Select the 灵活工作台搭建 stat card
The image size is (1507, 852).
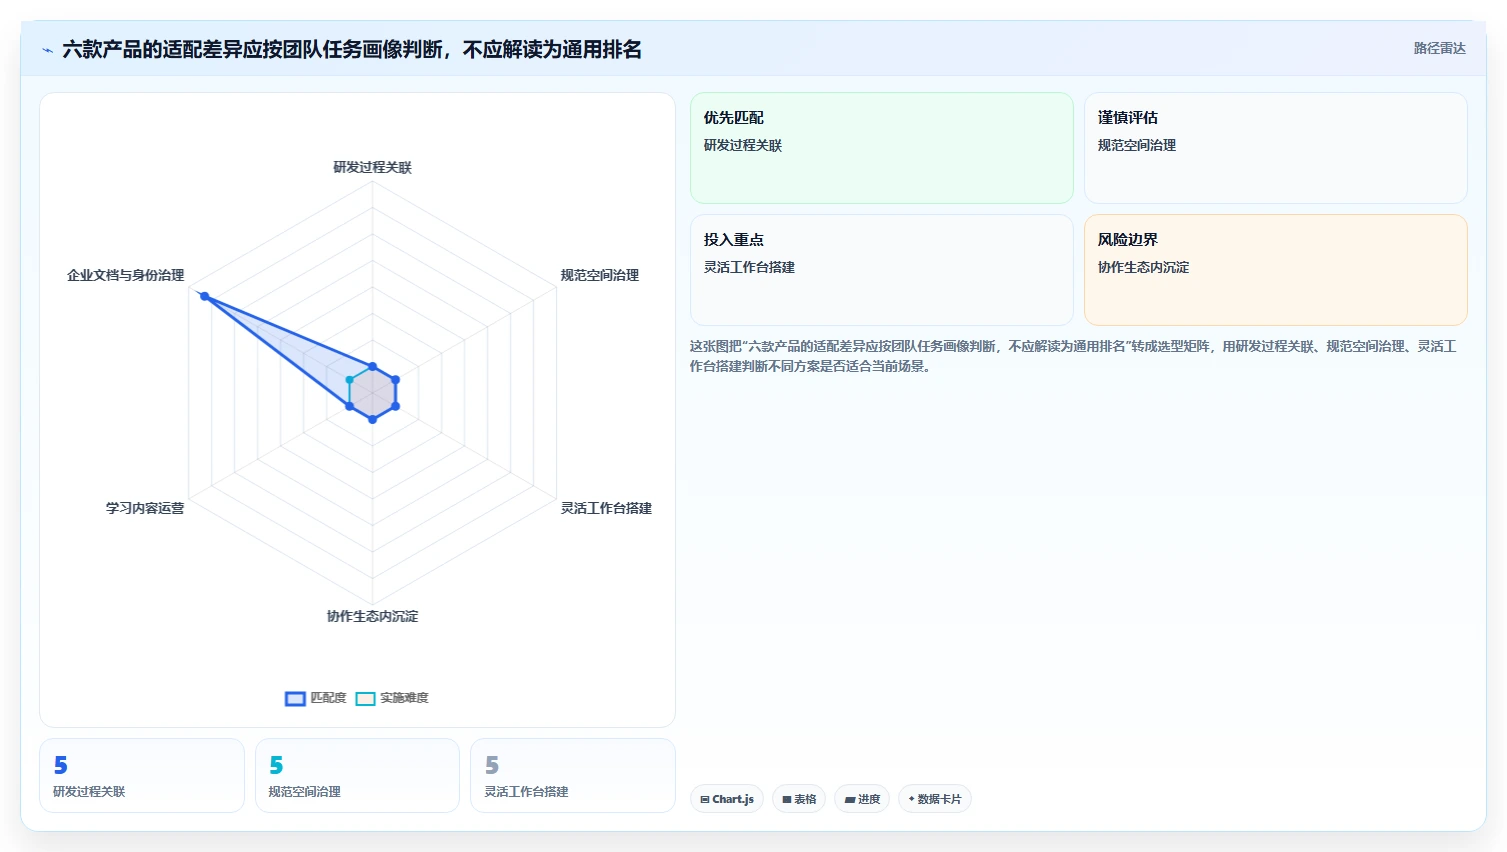click(x=573, y=776)
